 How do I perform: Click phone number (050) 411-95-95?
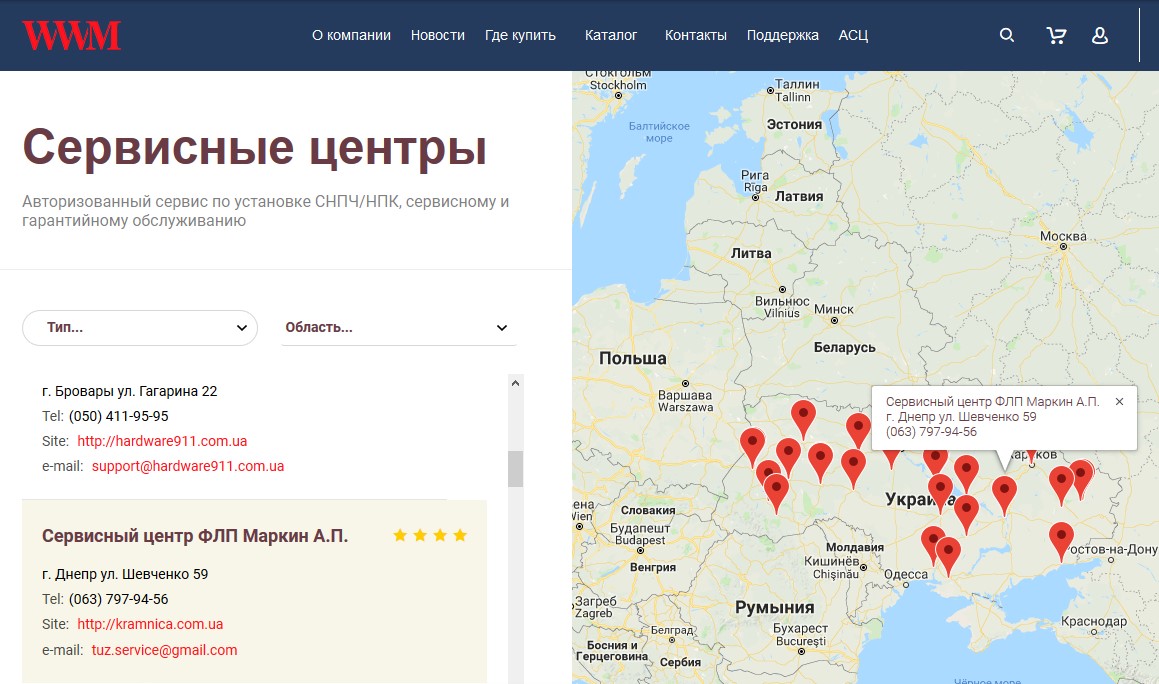(x=118, y=416)
